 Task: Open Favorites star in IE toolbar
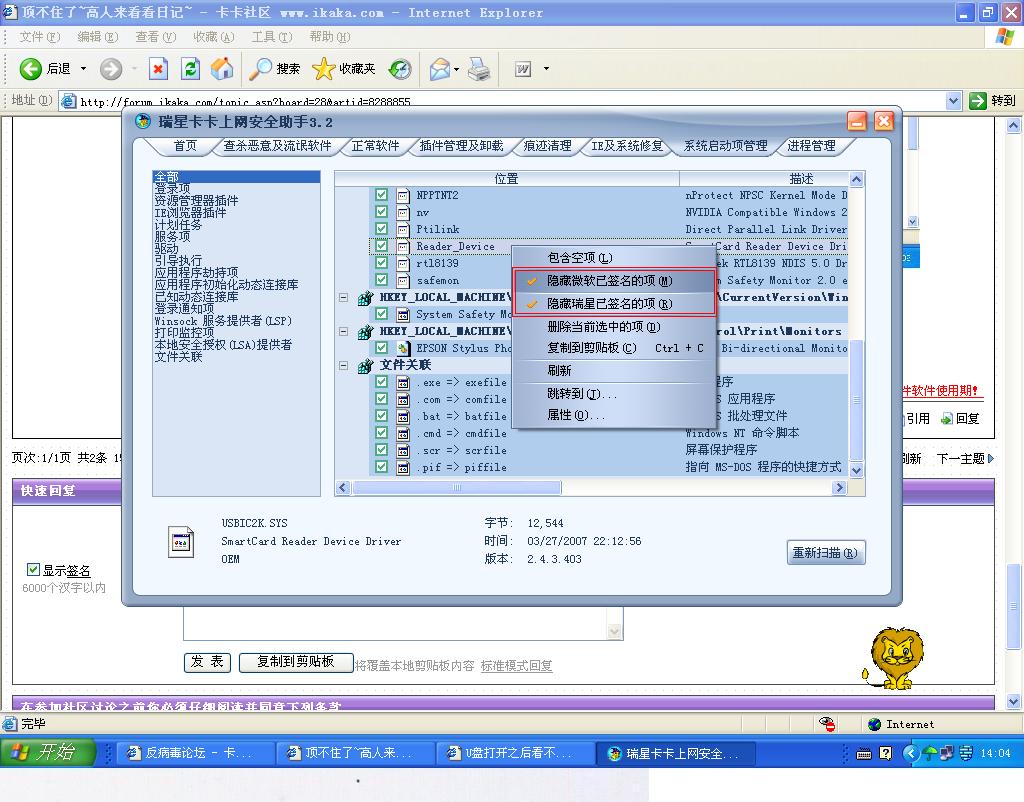coord(323,69)
